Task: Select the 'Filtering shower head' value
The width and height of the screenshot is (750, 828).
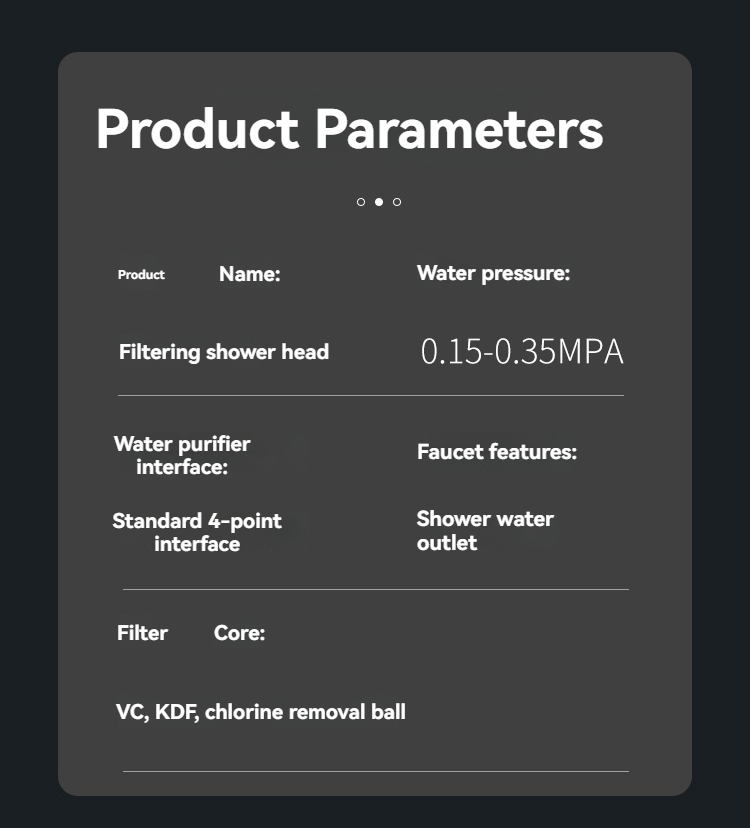Action: pos(224,352)
